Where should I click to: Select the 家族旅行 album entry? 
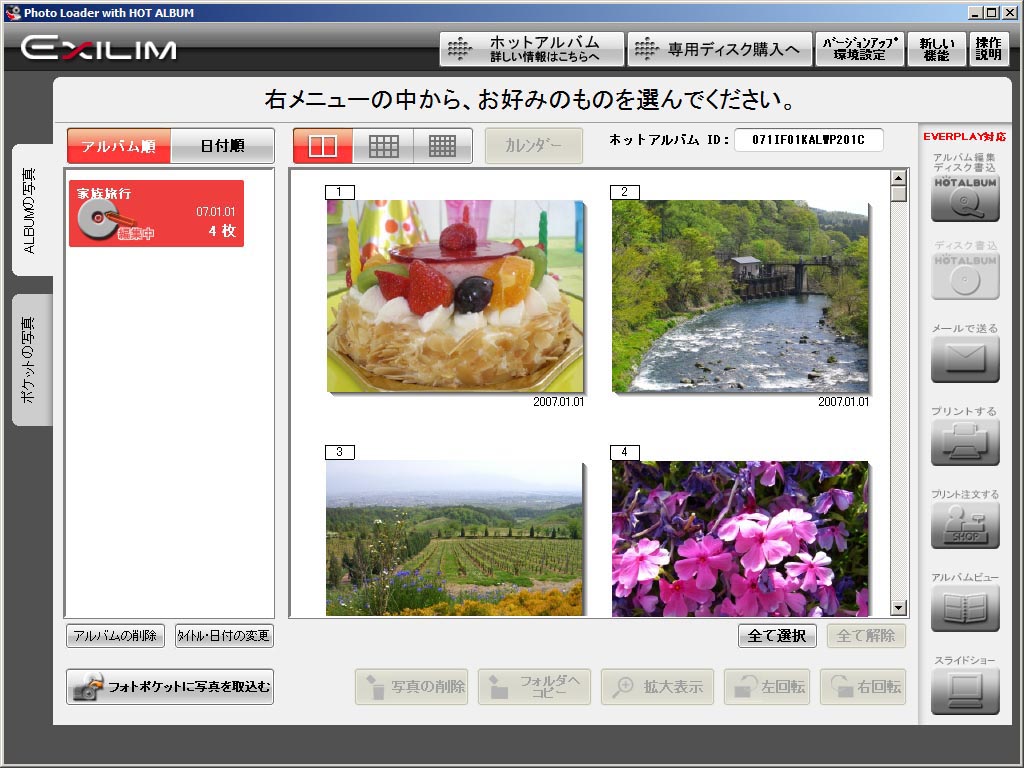click(155, 212)
